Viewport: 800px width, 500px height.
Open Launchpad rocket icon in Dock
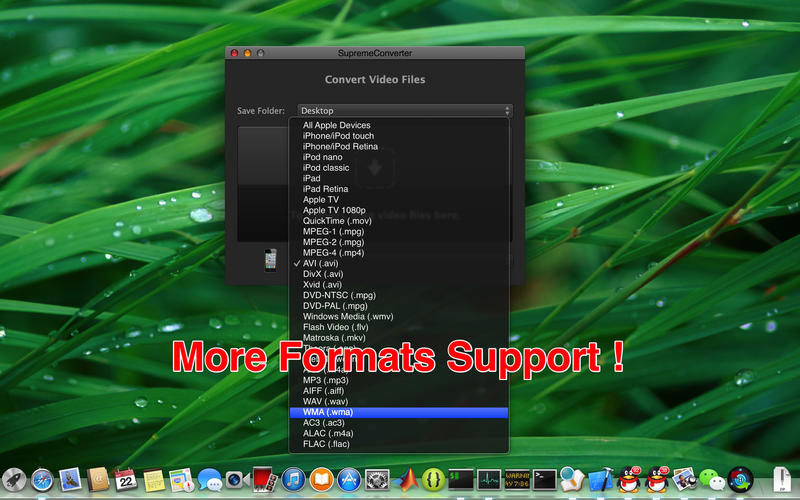click(x=14, y=480)
